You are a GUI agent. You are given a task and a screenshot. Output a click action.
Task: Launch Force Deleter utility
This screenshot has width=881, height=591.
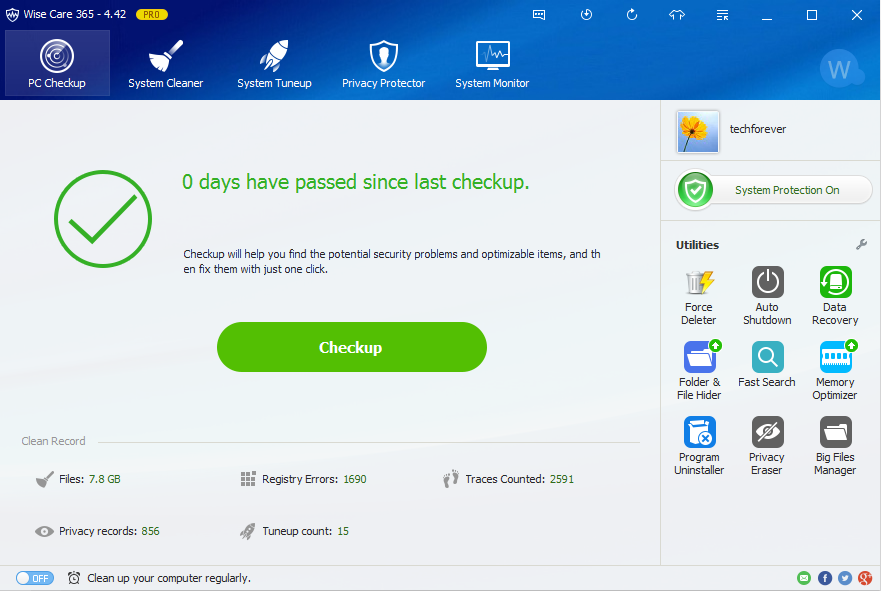[698, 297]
